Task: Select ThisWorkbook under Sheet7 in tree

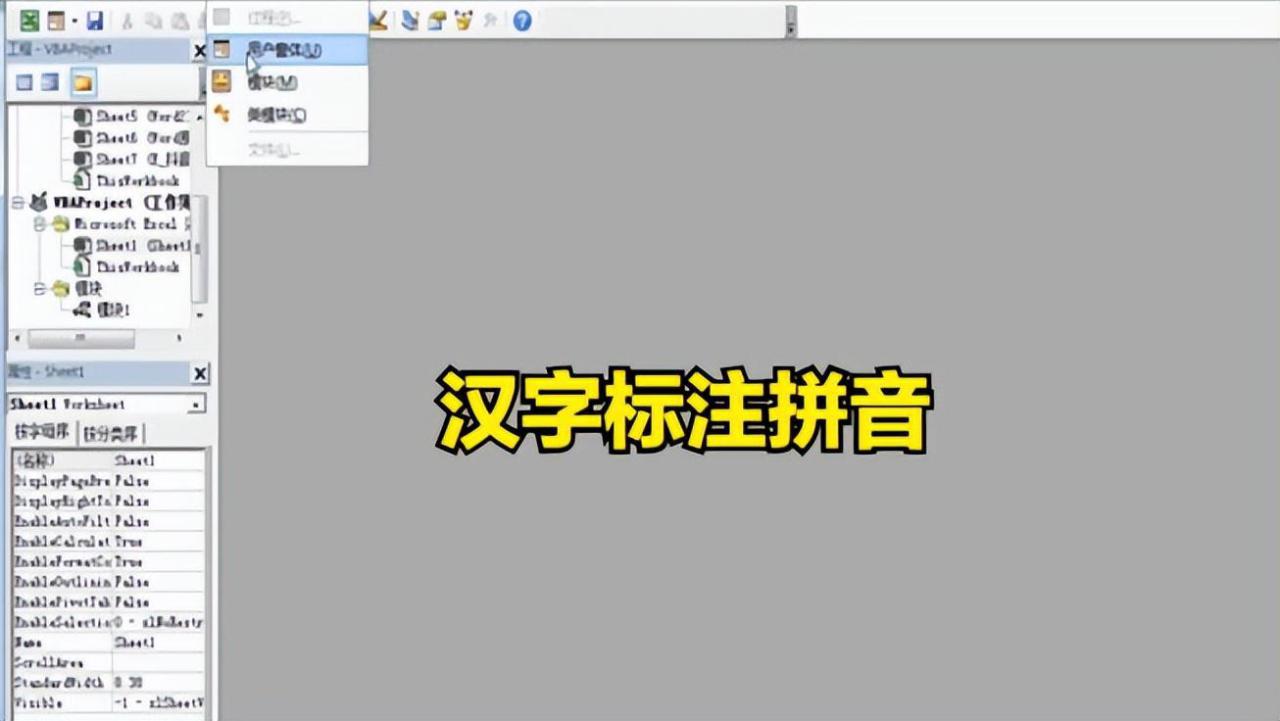Action: click(127, 181)
